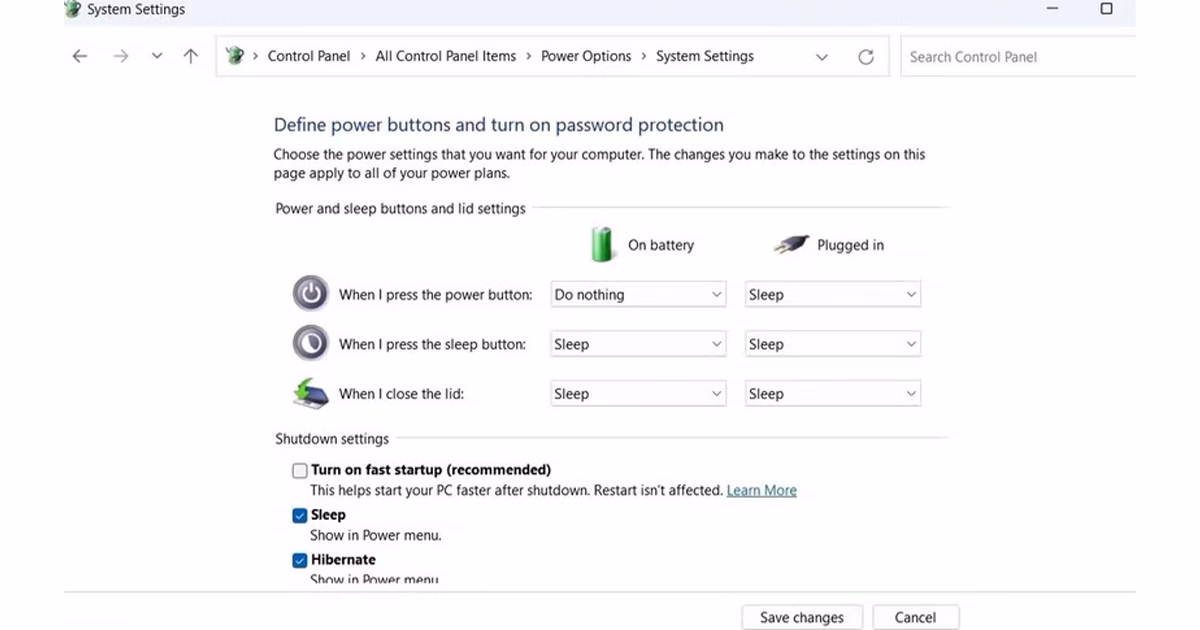The width and height of the screenshot is (1200, 630).
Task: Uncheck the Hibernate checkbox
Action: [x=300, y=561]
